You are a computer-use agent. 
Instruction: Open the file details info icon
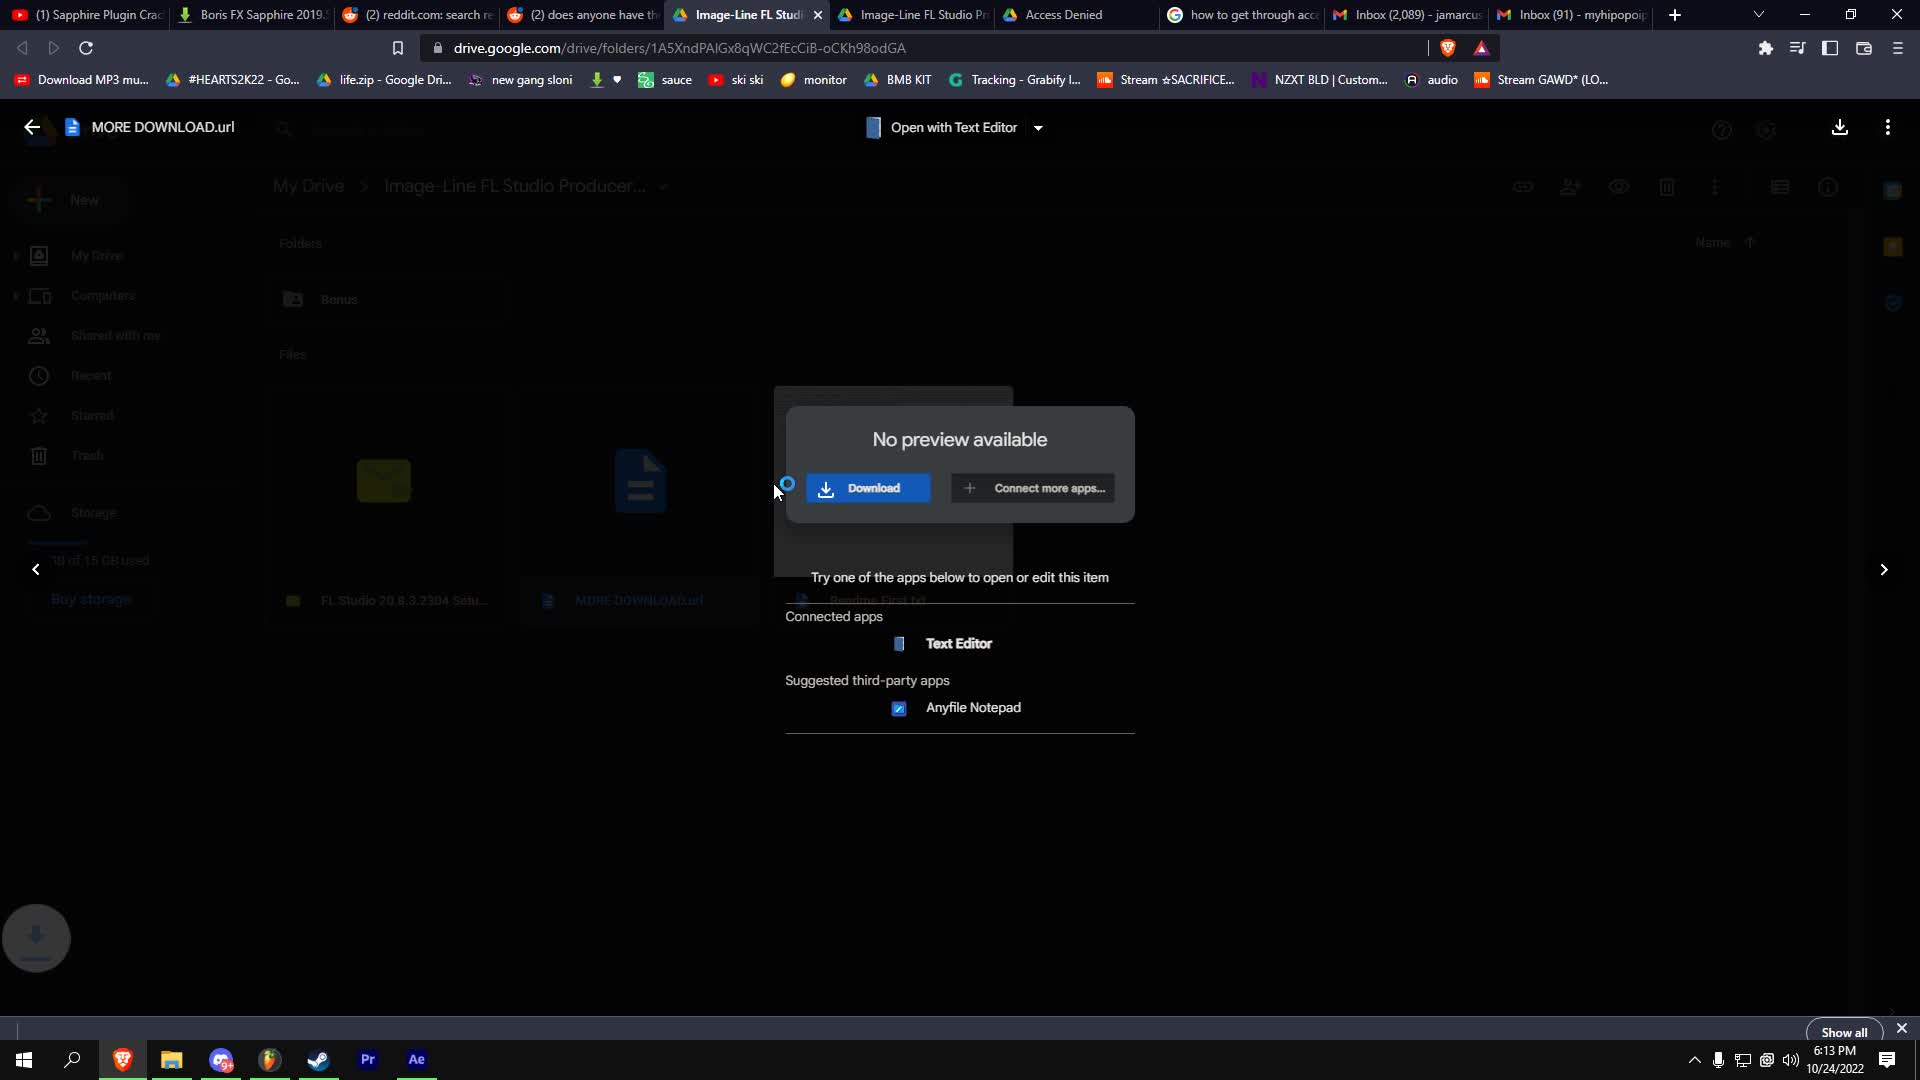[x=1829, y=187]
